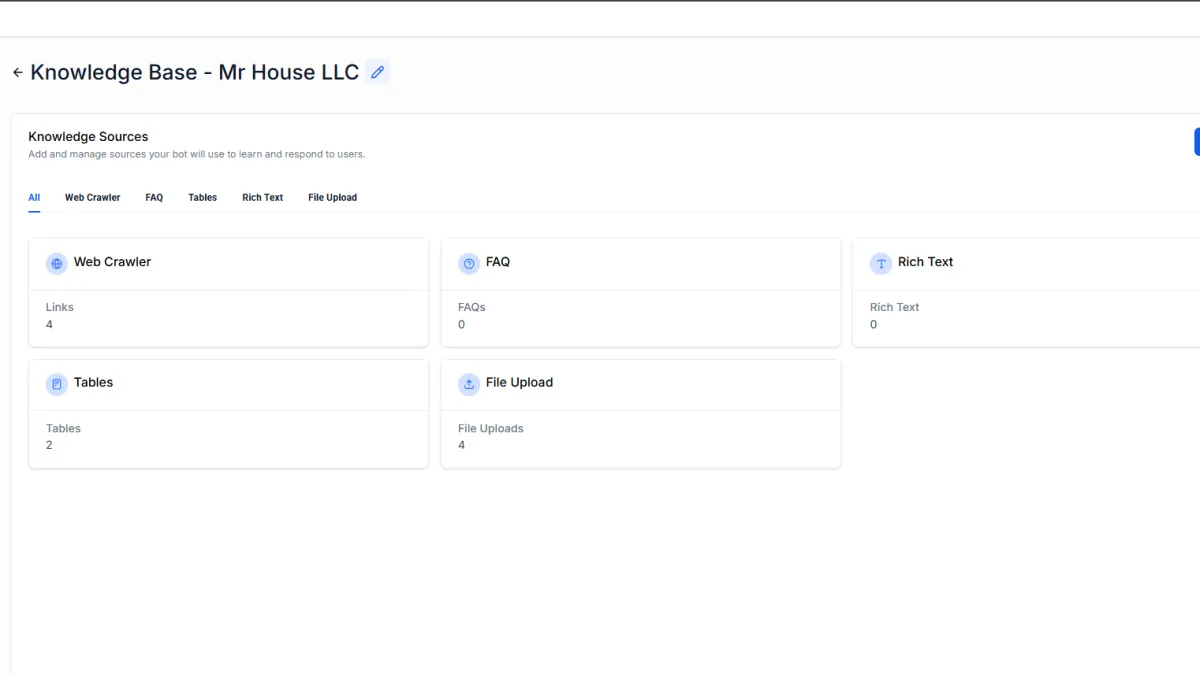Click the FAQs count label
Screen dimensions: 1200x674
pyautogui.click(x=472, y=307)
